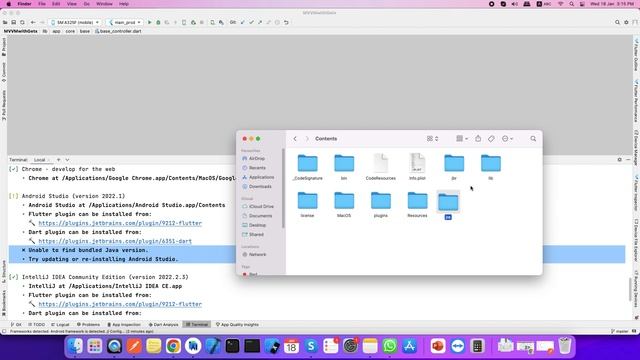Image resolution: width=640 pixels, height=360 pixels.
Task: Click Finder tag icon
Action: click(491, 139)
